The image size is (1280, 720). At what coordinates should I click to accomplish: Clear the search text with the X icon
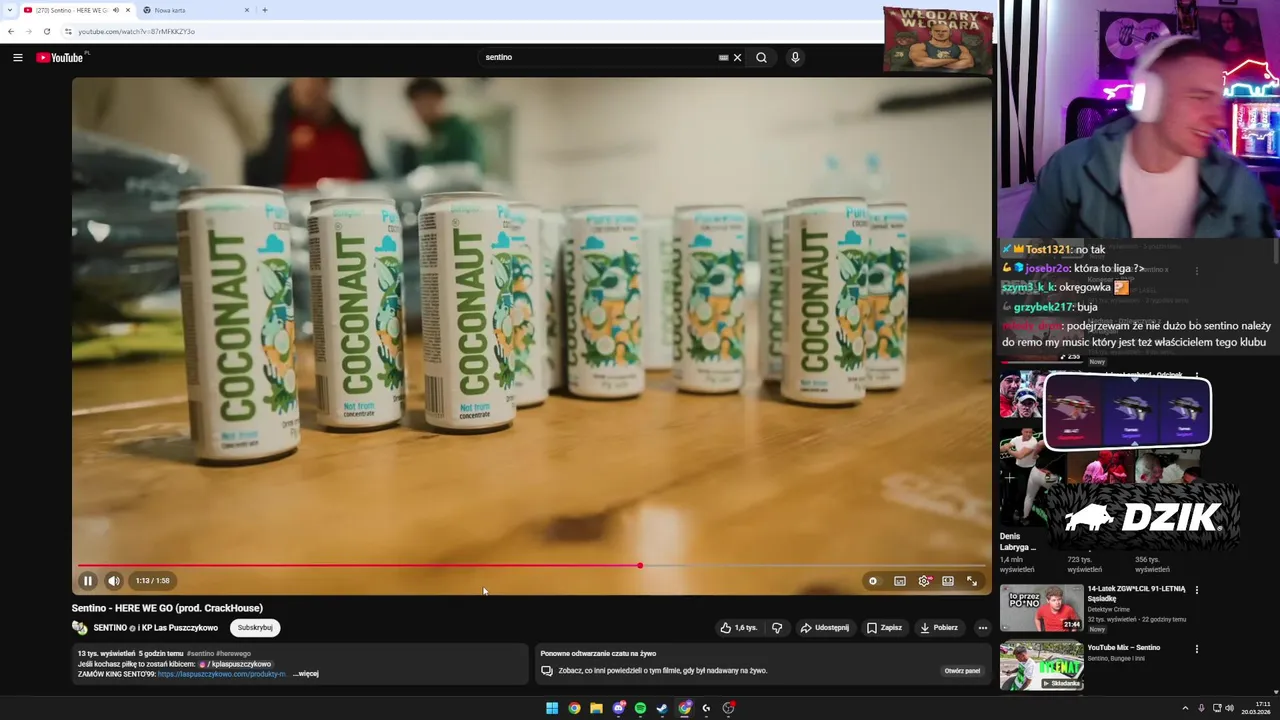point(738,57)
